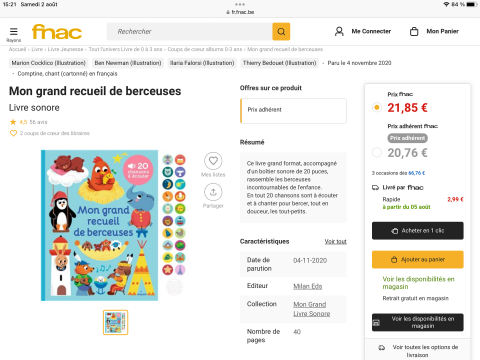
Task: Open the Livre Jeunesse breadcrumb
Action: [x=65, y=49]
